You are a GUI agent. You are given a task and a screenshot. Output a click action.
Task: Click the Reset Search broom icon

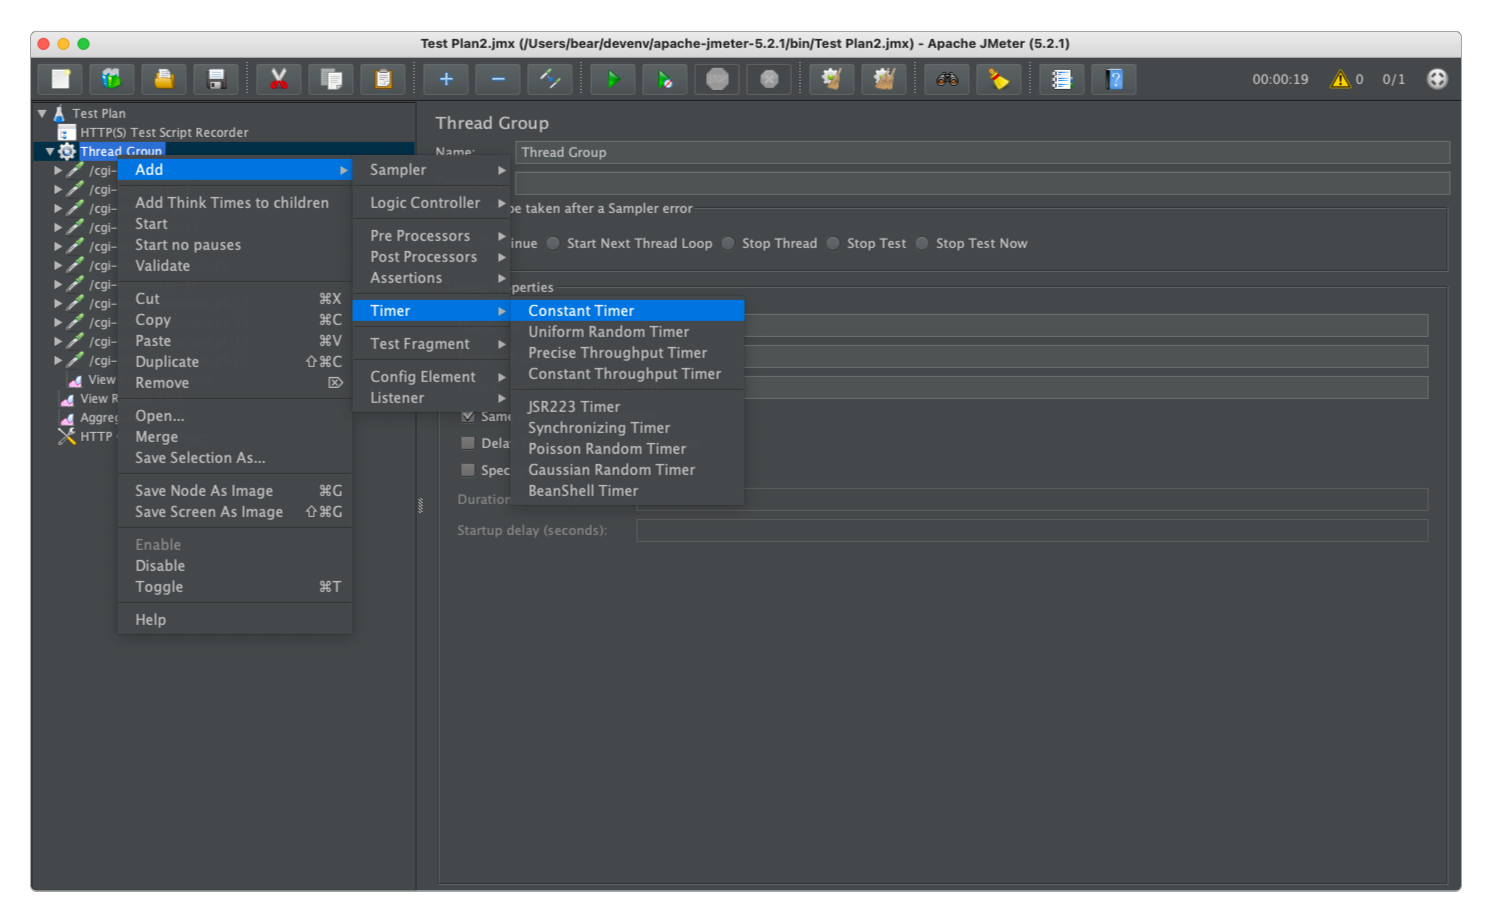[x=999, y=79]
